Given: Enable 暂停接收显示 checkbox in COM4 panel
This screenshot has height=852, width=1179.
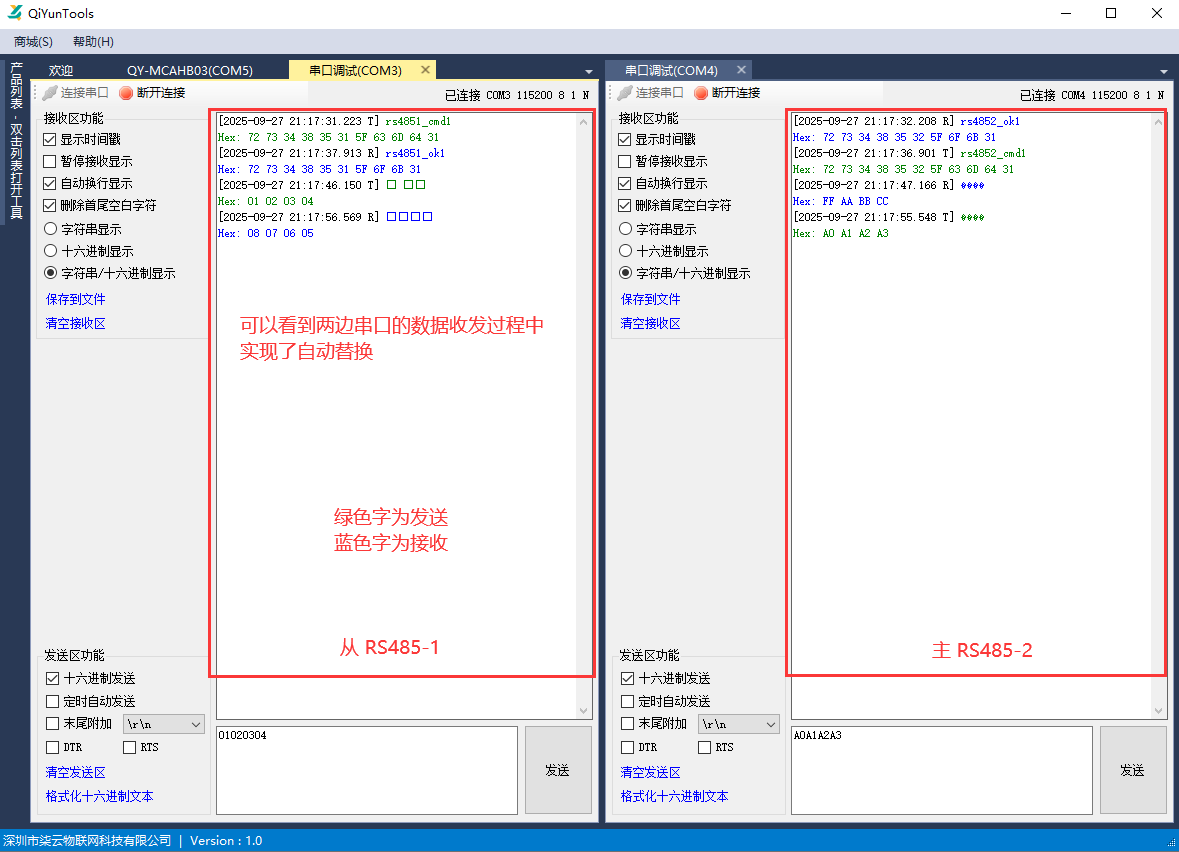Looking at the screenshot, I should coord(626,162).
